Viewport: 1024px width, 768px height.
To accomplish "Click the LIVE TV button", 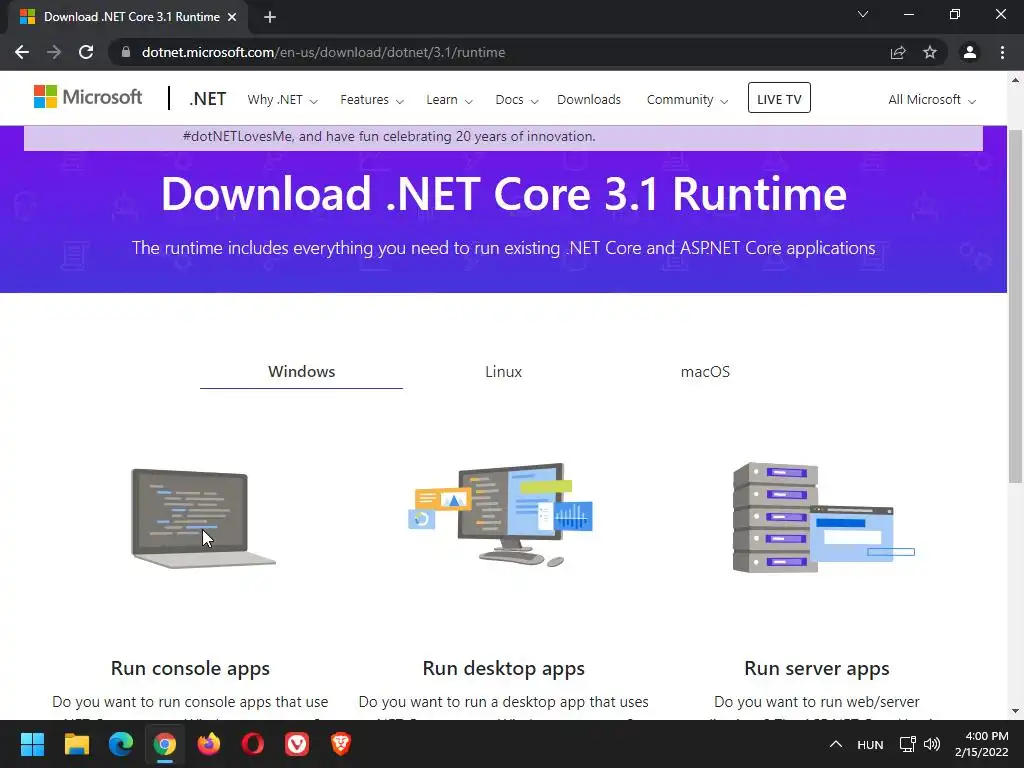I will (x=779, y=98).
